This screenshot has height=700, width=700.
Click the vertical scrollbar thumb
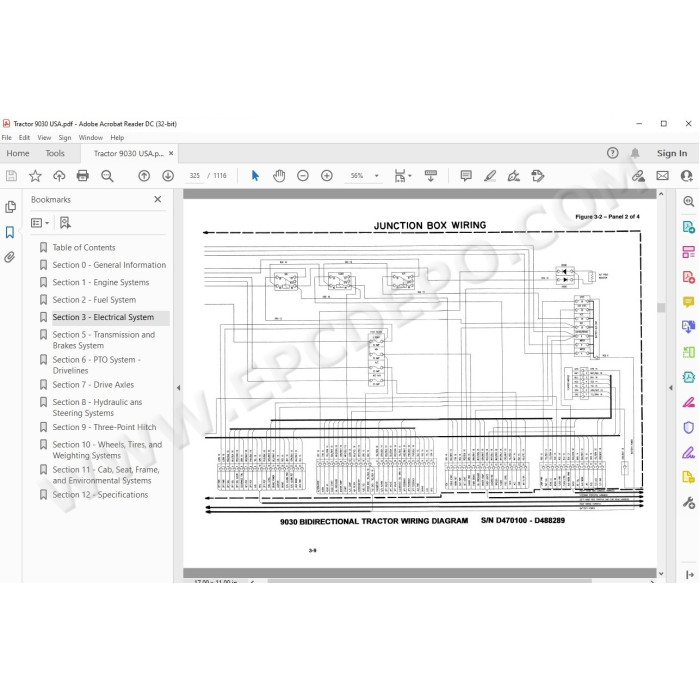pyautogui.click(x=661, y=308)
